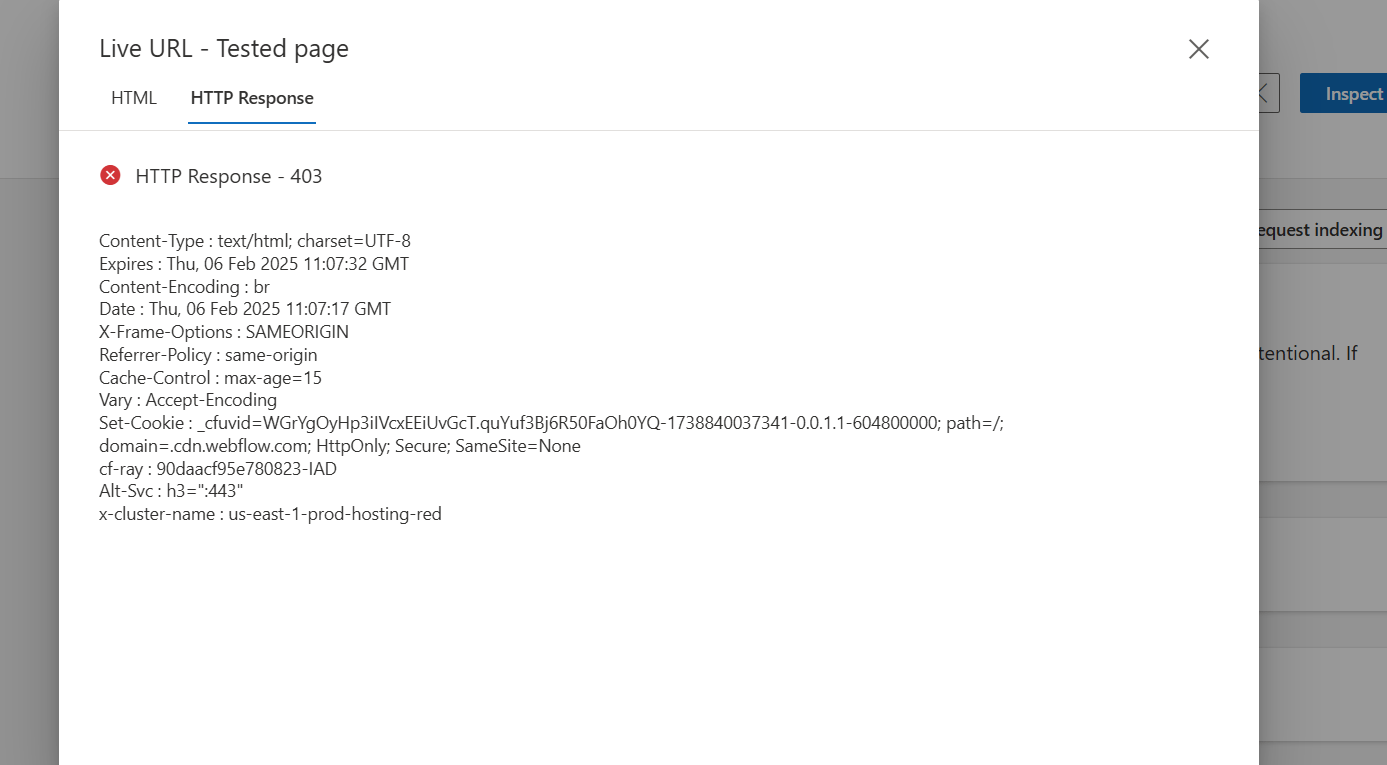Click the Set-Cookie header value
1387x765 pixels.
550,422
